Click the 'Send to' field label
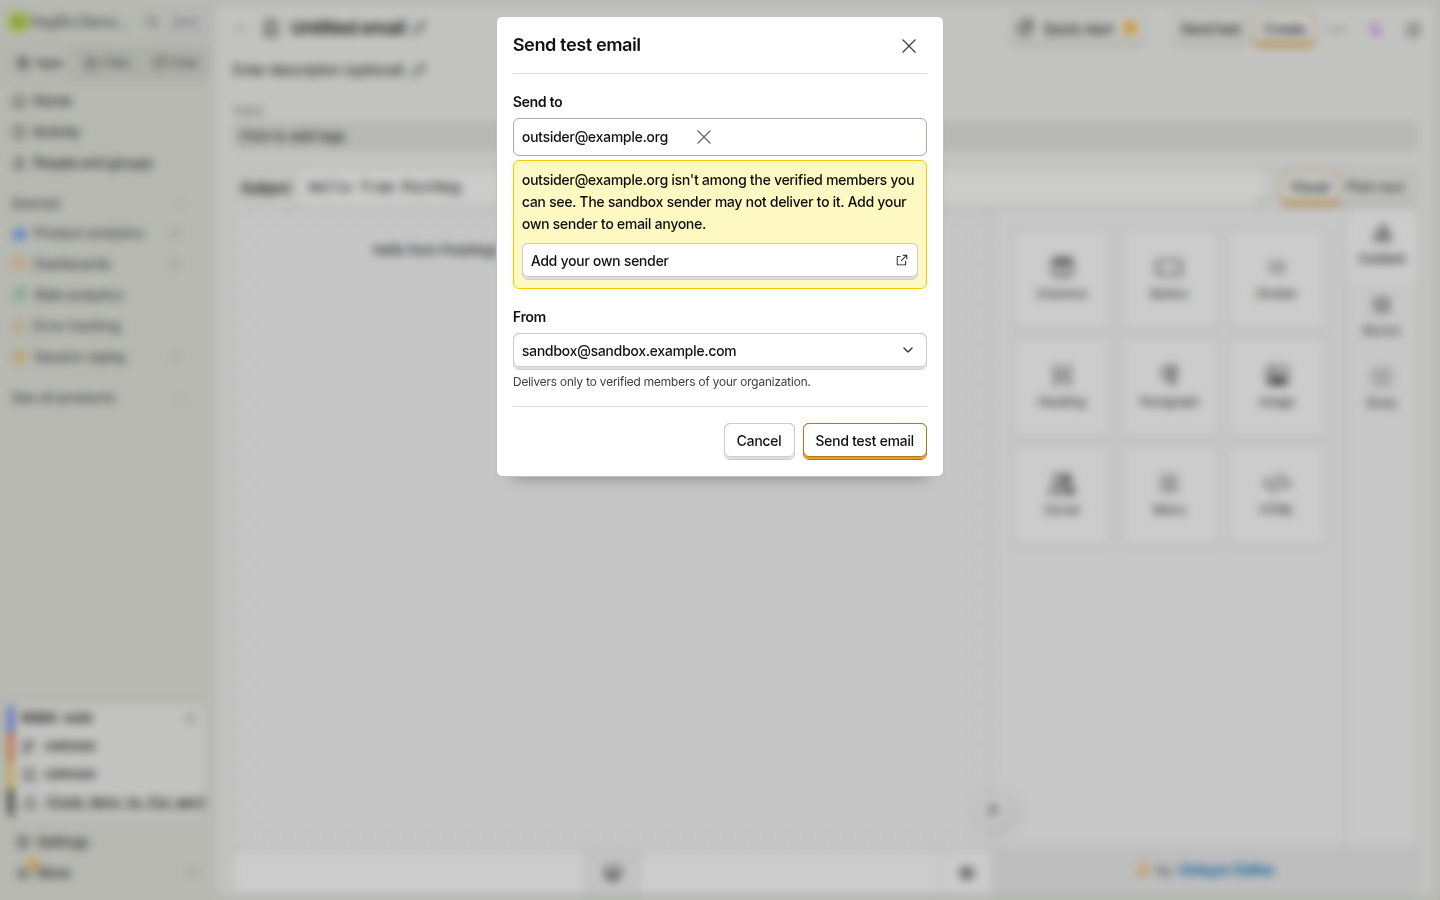This screenshot has width=1440, height=900. pos(538,102)
